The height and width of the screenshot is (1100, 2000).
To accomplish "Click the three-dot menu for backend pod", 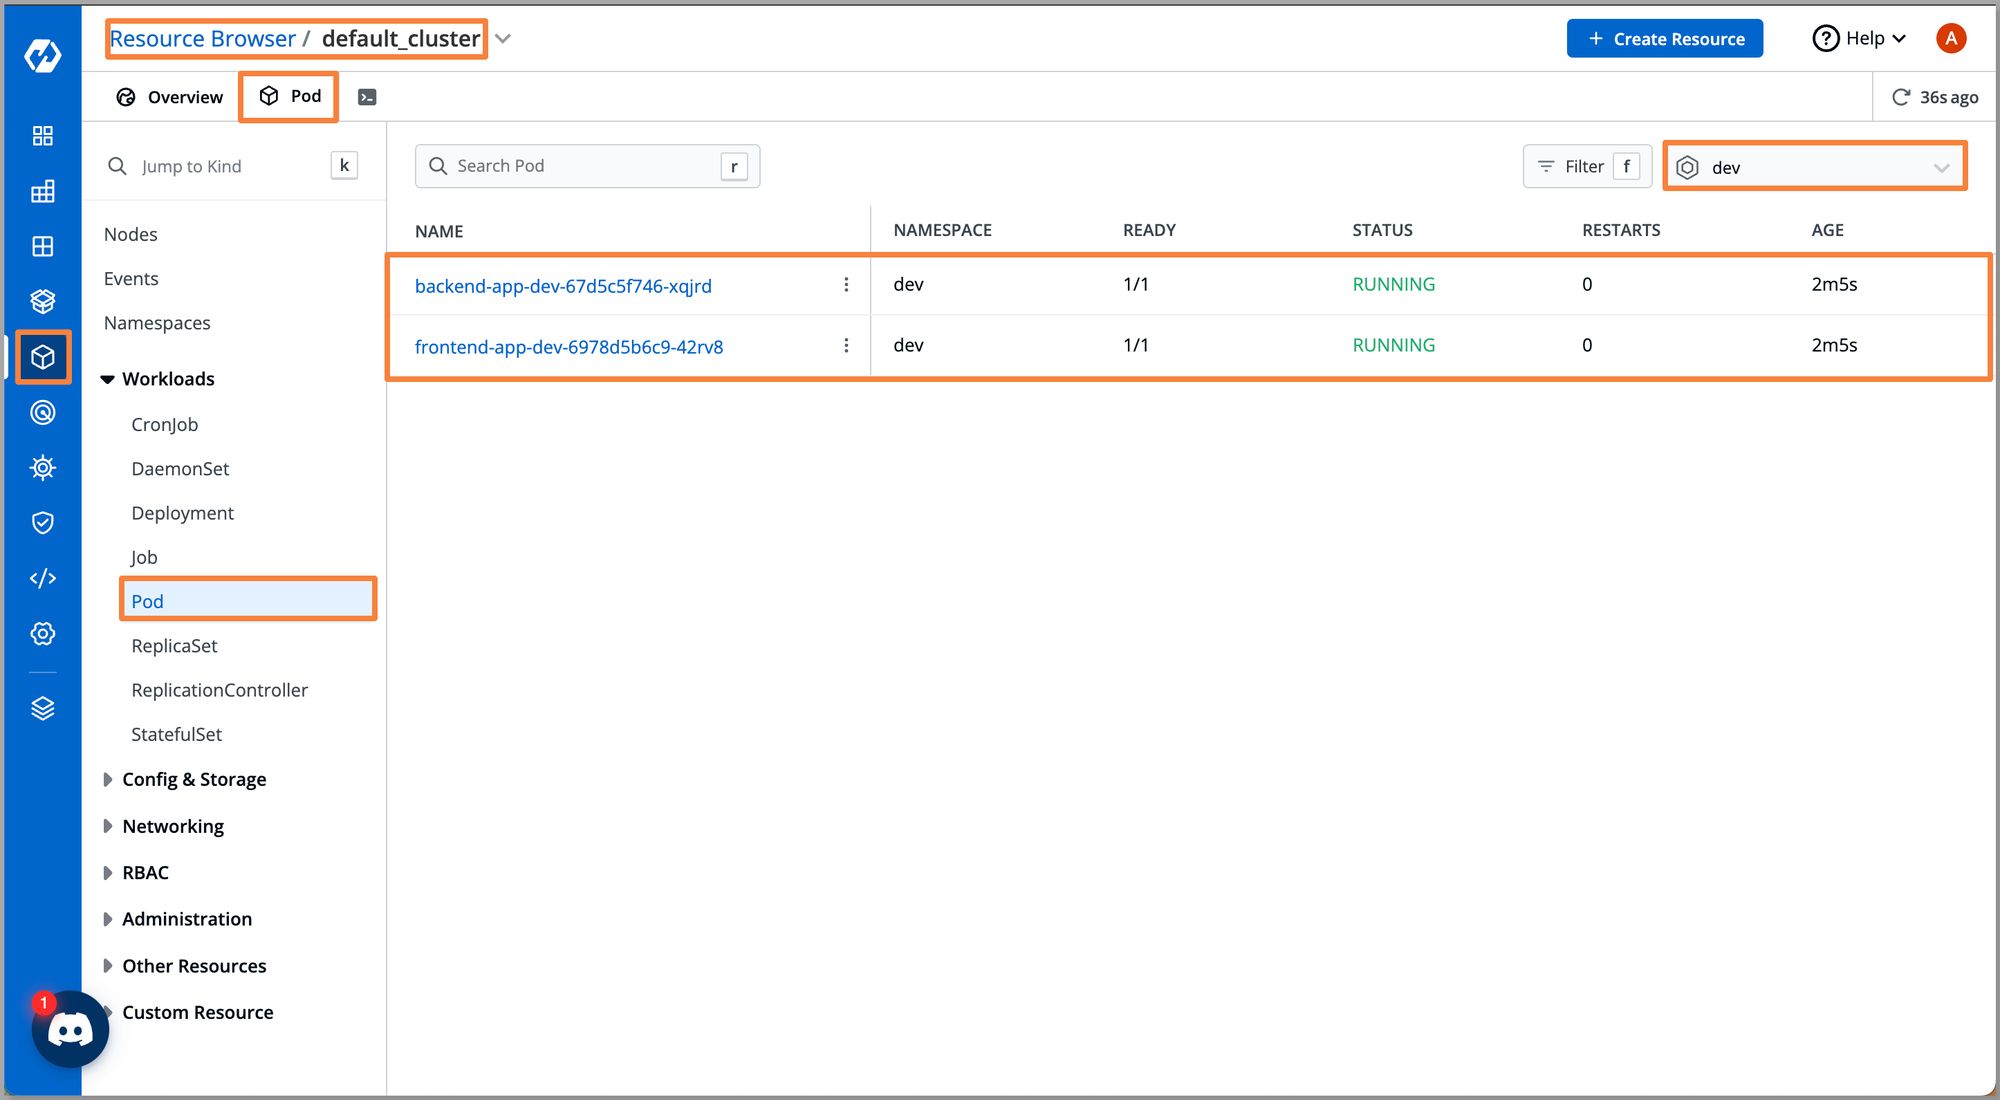I will 845,283.
